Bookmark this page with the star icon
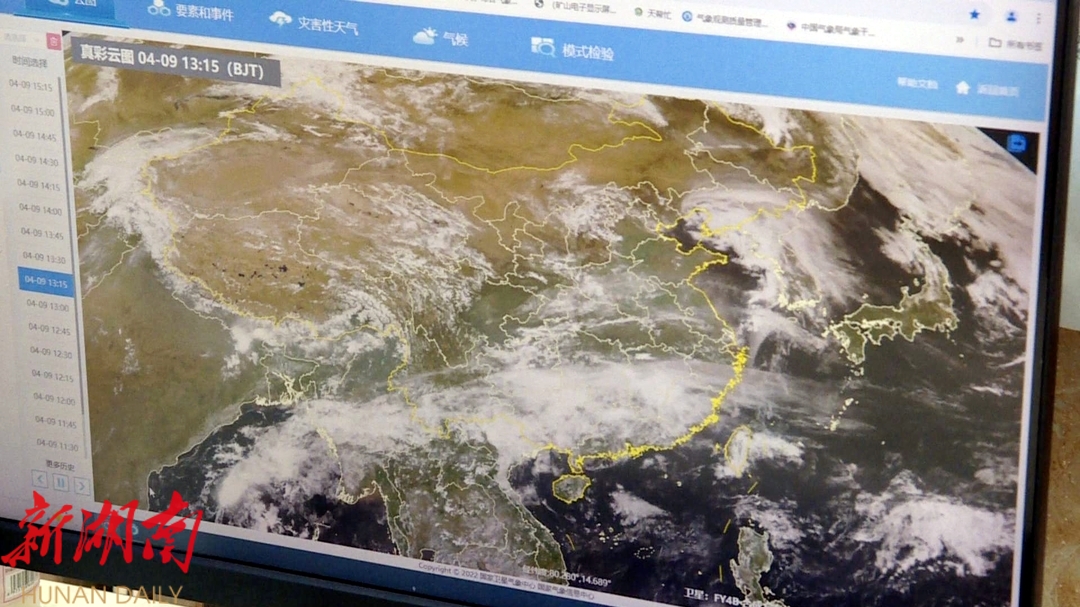Image resolution: width=1080 pixels, height=607 pixels. click(974, 15)
